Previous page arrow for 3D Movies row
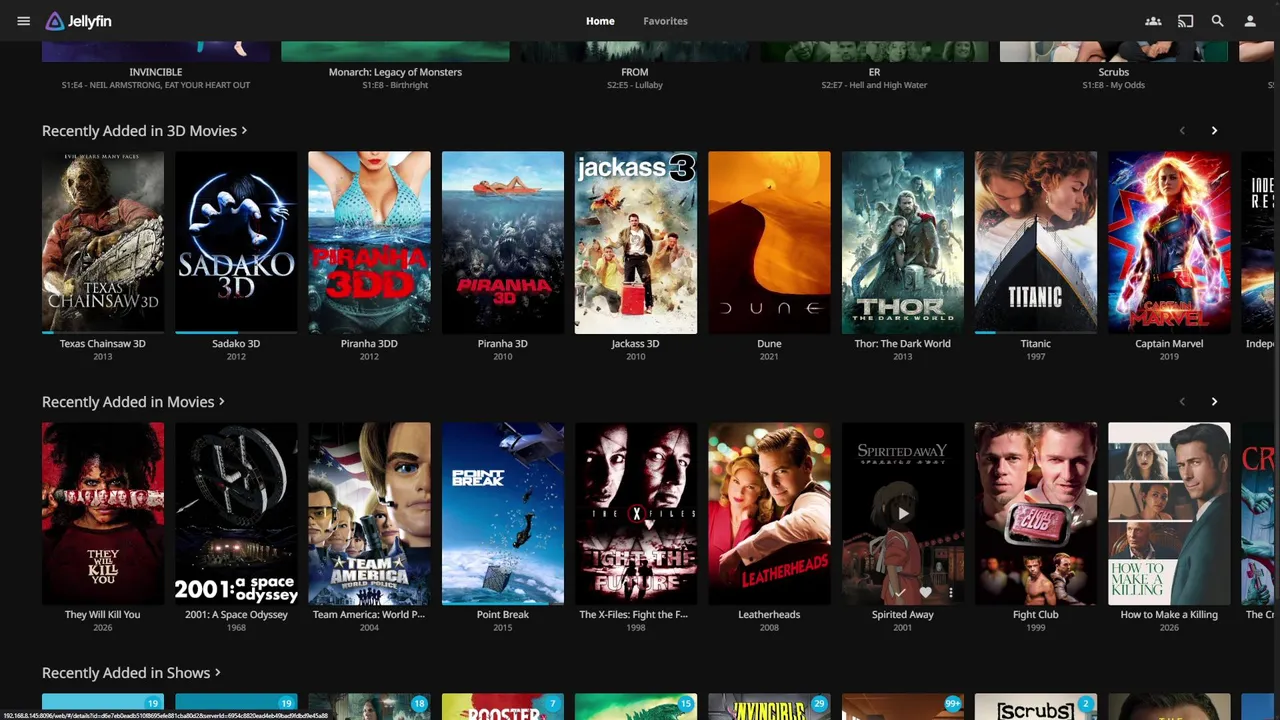 1182,131
